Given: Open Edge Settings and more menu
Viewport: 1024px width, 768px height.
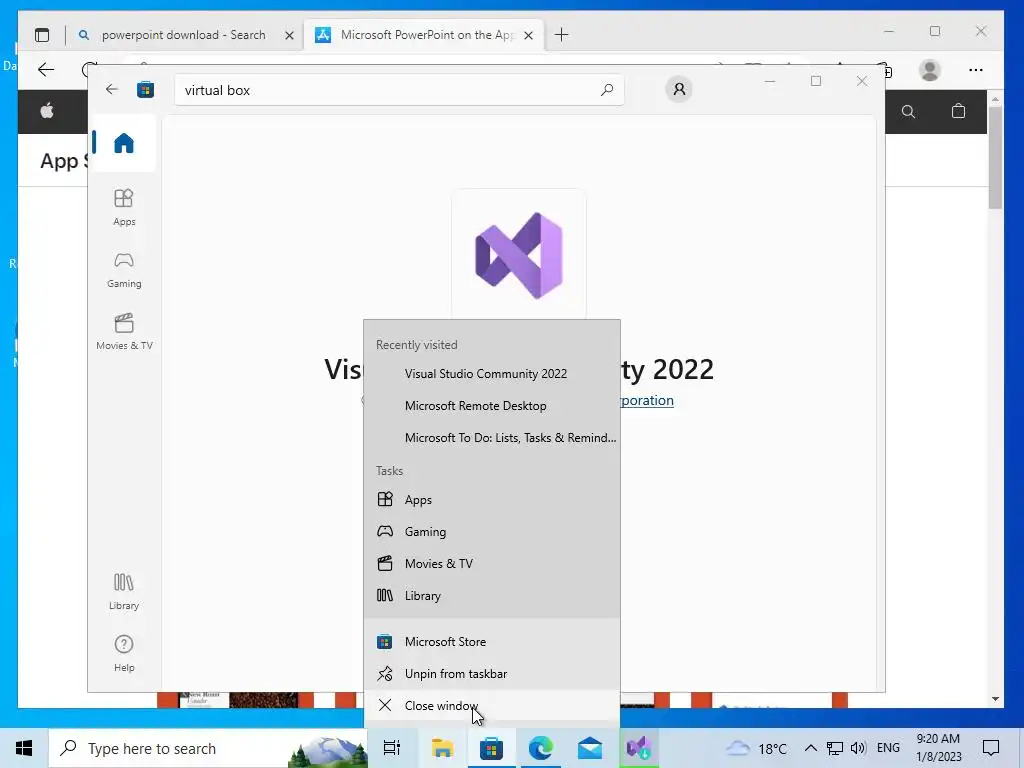Looking at the screenshot, I should [976, 70].
